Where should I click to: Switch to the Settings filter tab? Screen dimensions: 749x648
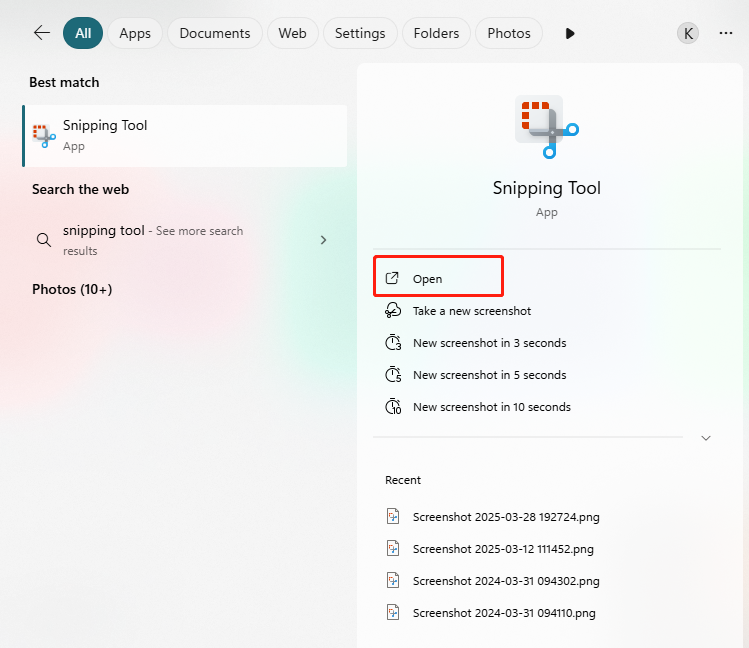tap(360, 33)
